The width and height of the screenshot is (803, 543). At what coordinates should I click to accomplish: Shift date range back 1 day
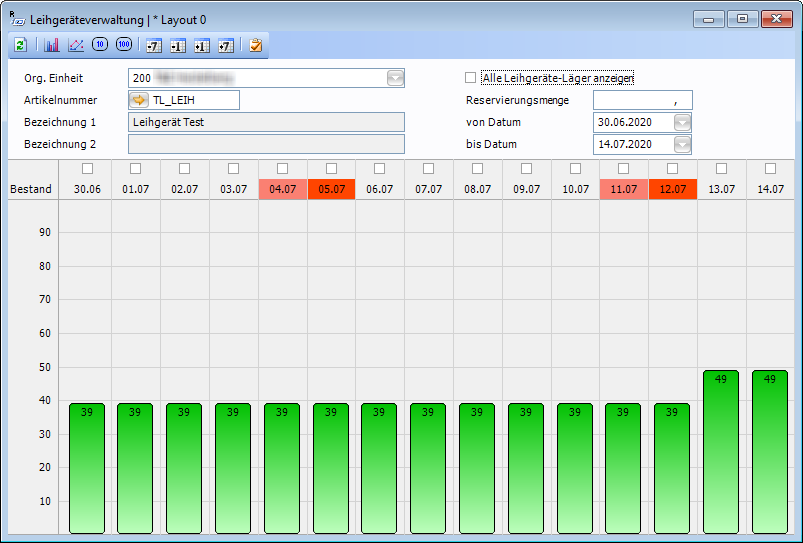click(x=177, y=45)
